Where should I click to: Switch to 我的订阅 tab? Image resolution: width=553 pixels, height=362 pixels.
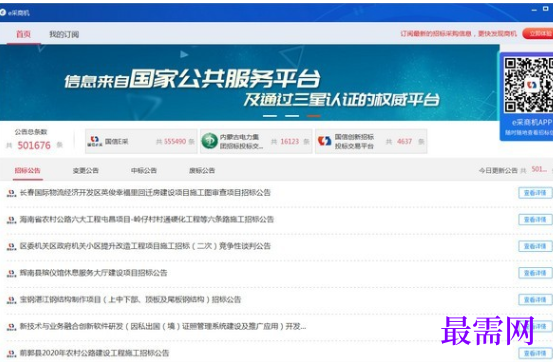pos(64,34)
